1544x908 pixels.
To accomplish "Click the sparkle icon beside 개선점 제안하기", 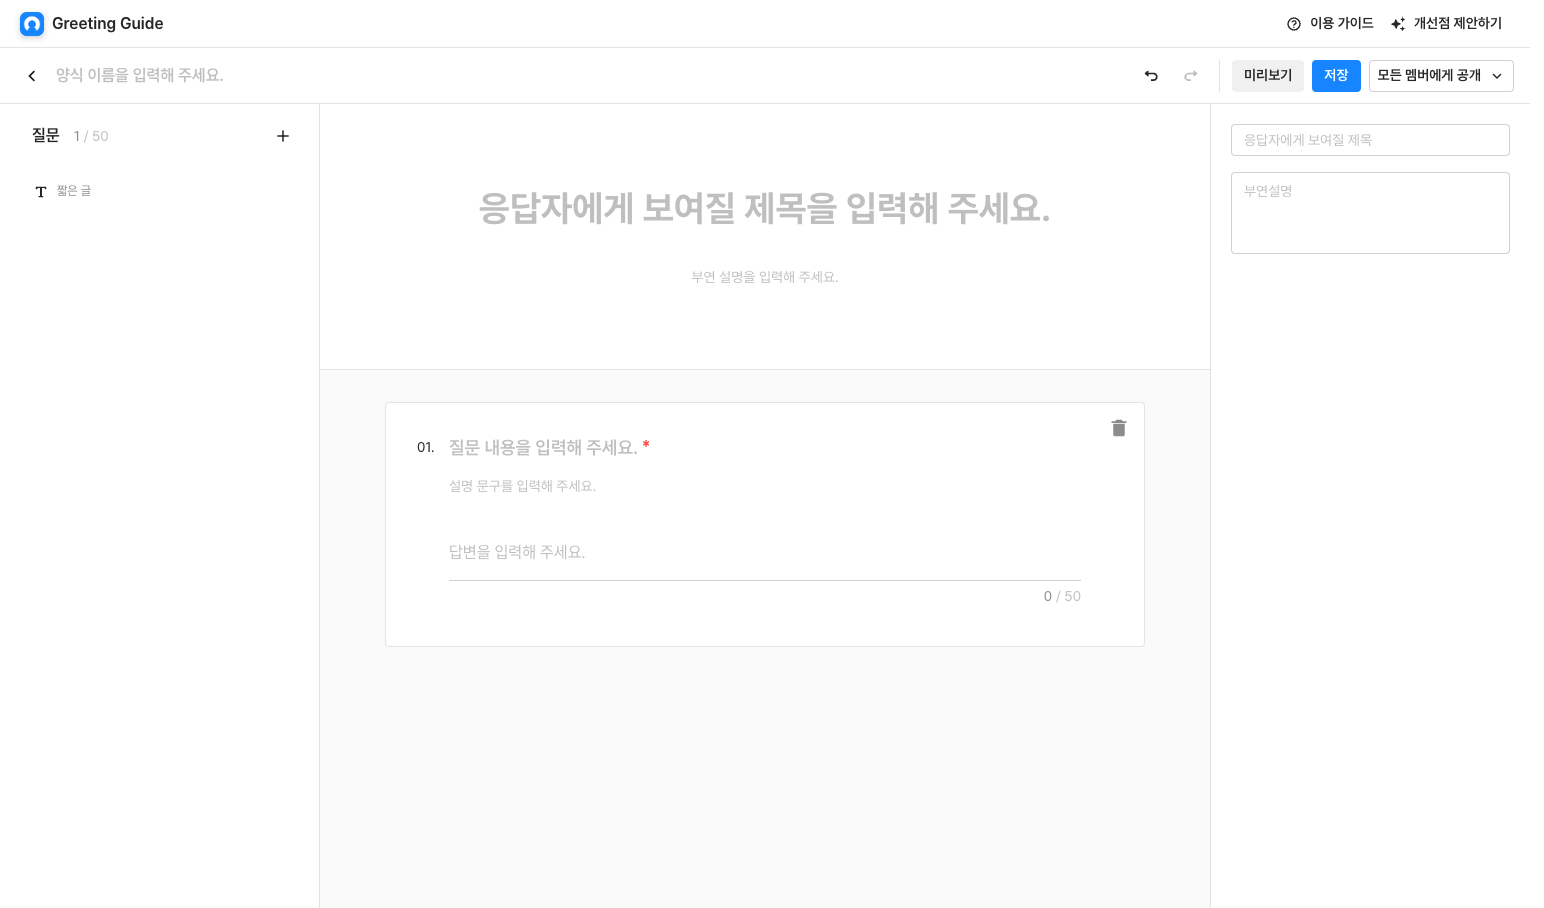I will click(1398, 24).
